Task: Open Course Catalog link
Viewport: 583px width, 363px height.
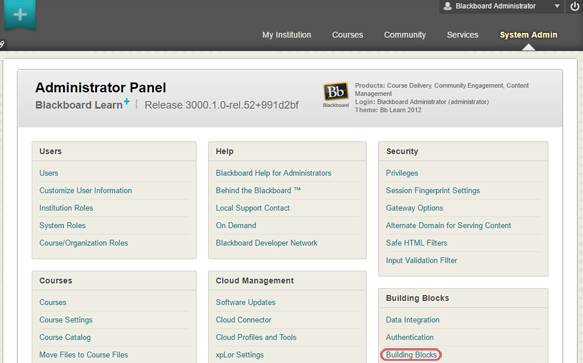Action: [65, 337]
